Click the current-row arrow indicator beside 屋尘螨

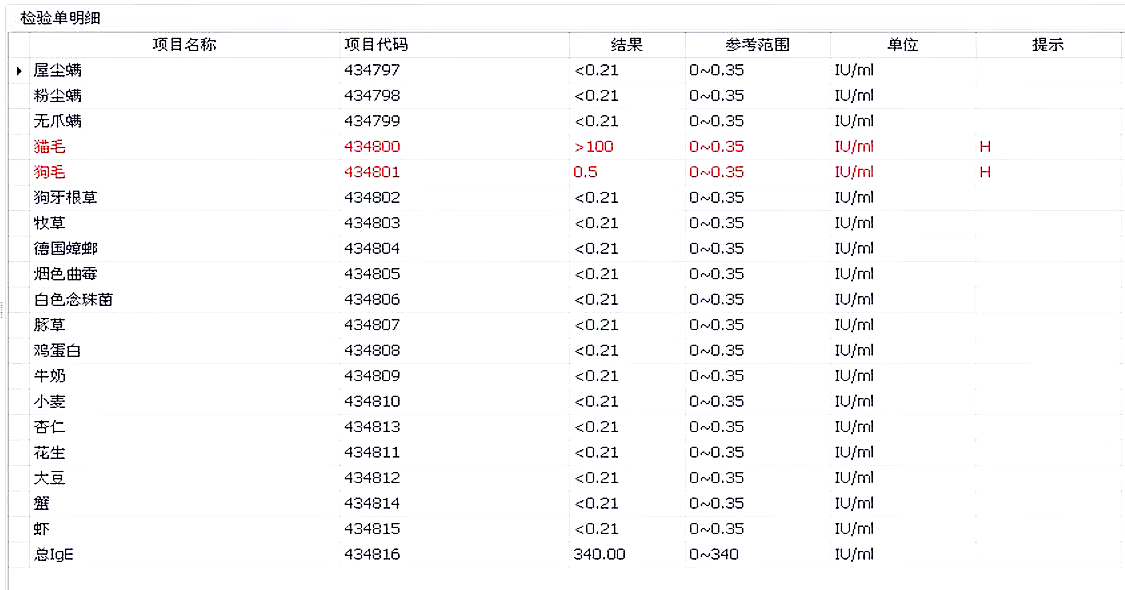(19, 71)
